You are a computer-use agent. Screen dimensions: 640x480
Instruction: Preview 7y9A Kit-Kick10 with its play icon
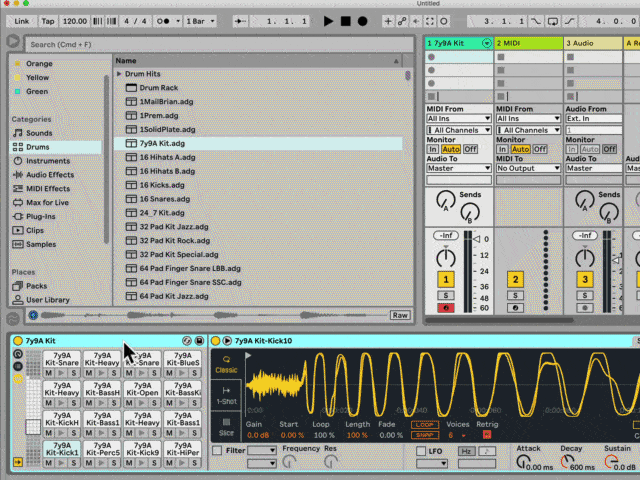227,341
